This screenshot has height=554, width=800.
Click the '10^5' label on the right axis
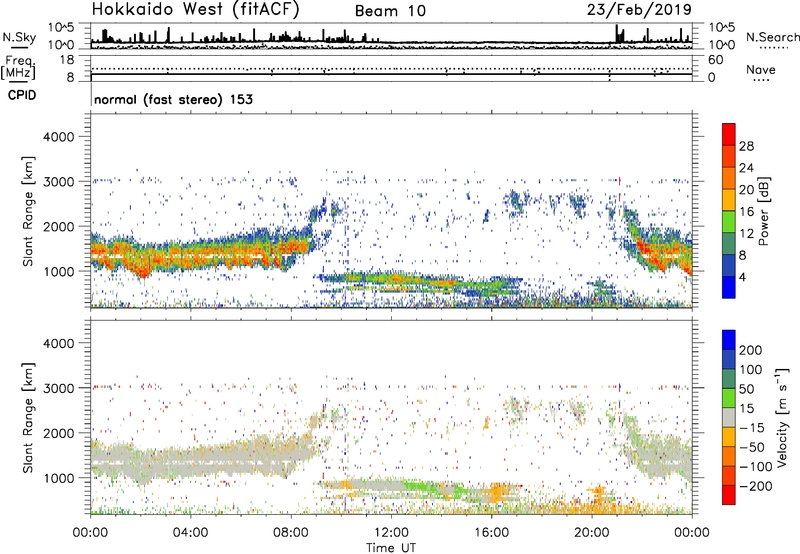721,28
